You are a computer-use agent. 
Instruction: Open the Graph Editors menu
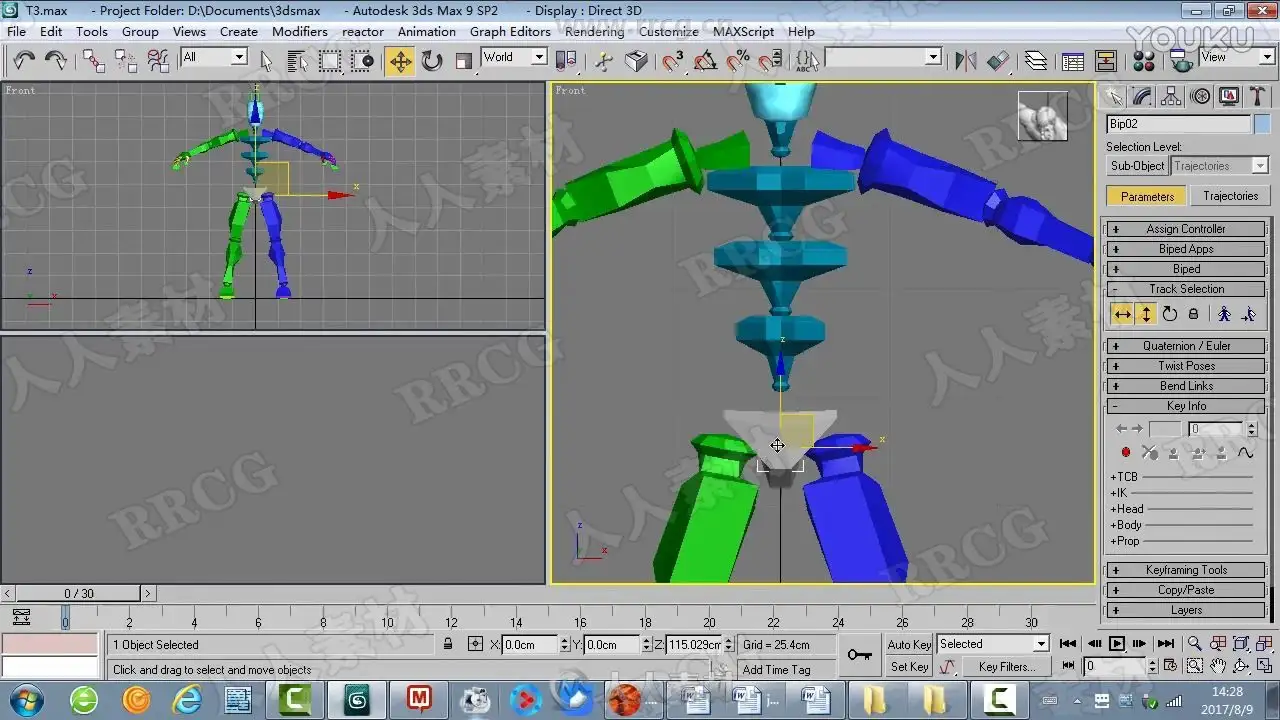(510, 31)
